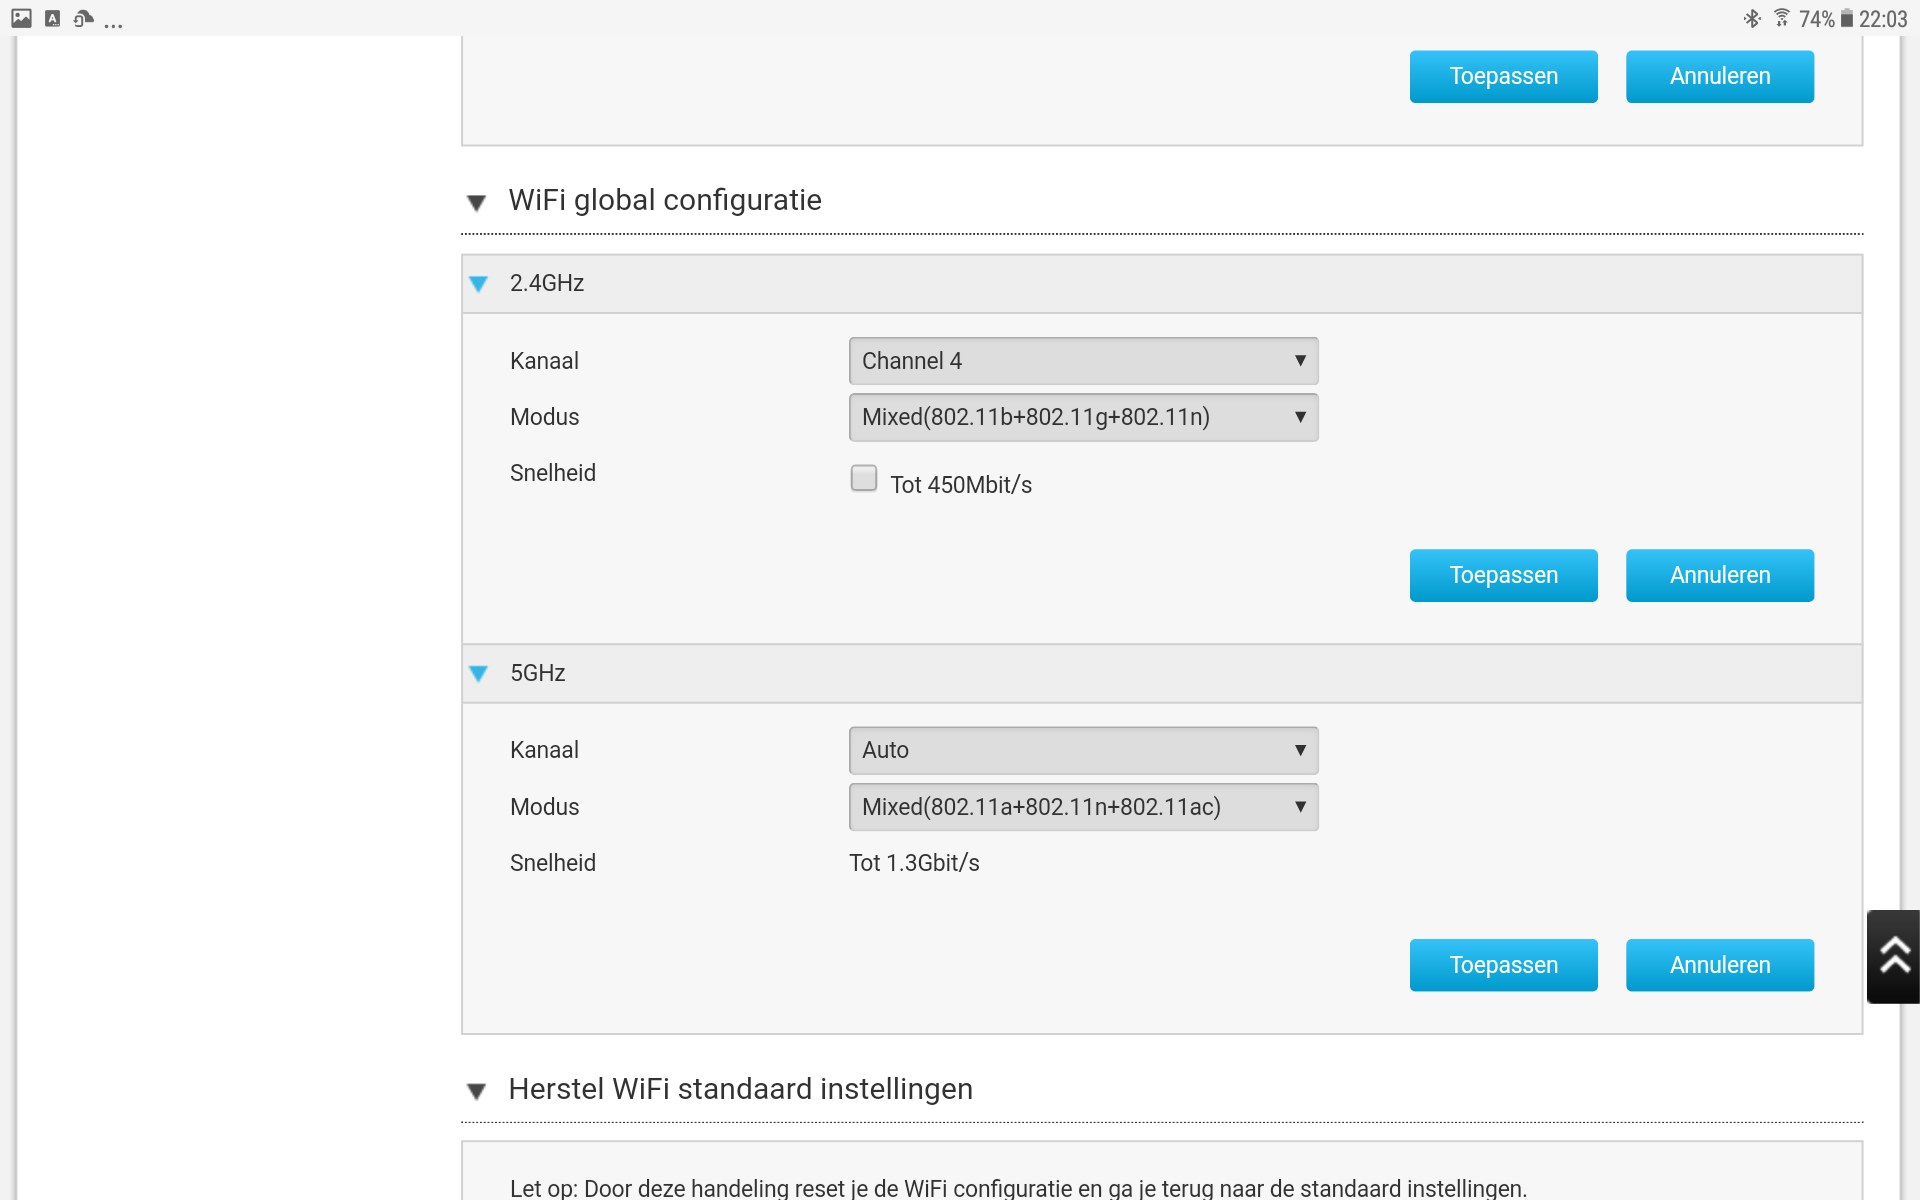Viewport: 1920px width, 1200px height.
Task: Tap the 22:03 clock in status bar
Action: pos(1883,19)
